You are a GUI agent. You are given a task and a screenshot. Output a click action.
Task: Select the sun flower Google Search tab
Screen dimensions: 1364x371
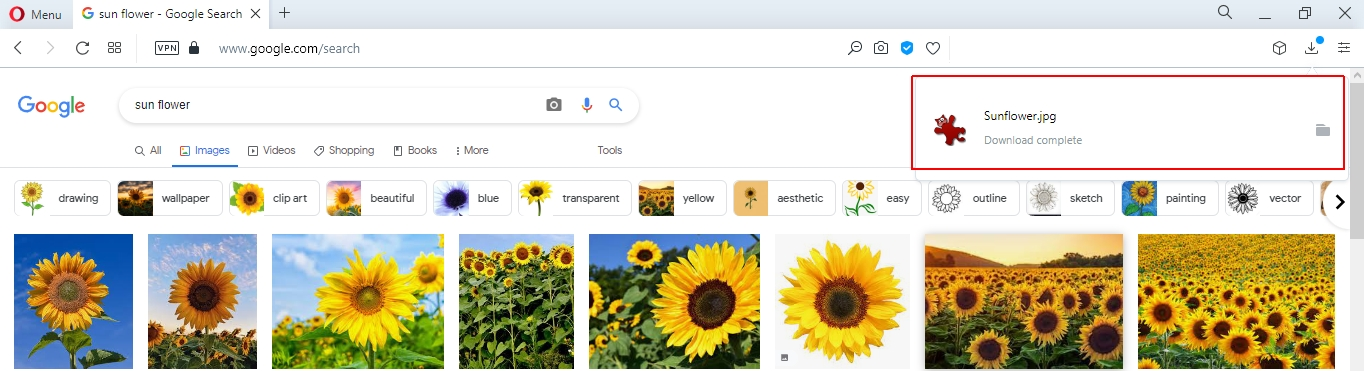170,14
